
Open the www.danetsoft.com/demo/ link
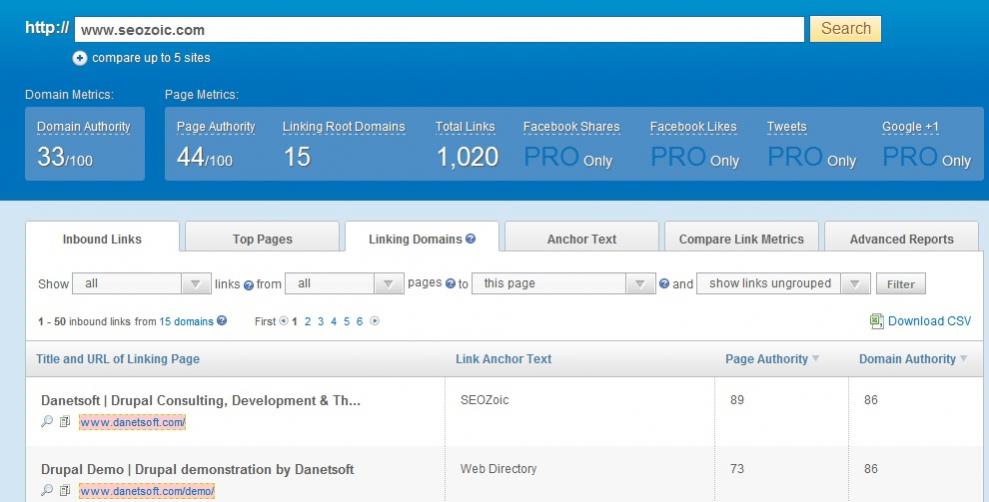[147, 491]
